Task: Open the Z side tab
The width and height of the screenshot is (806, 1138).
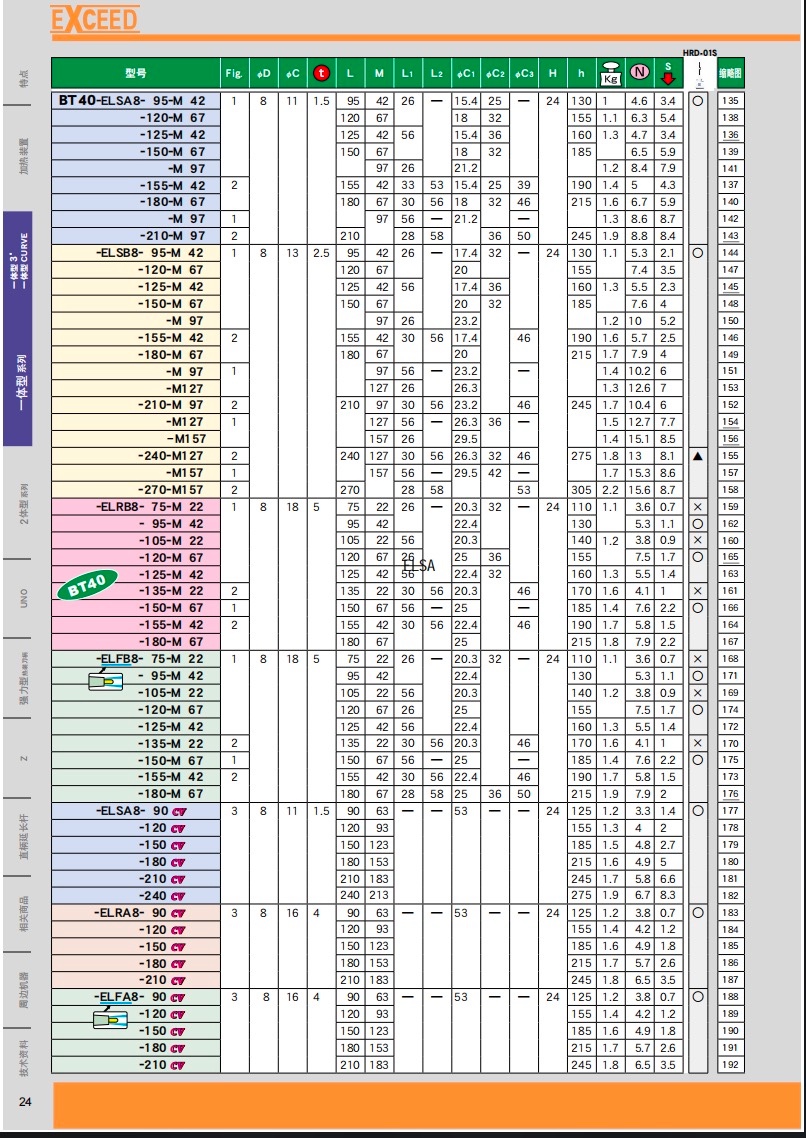Action: [x=24, y=758]
